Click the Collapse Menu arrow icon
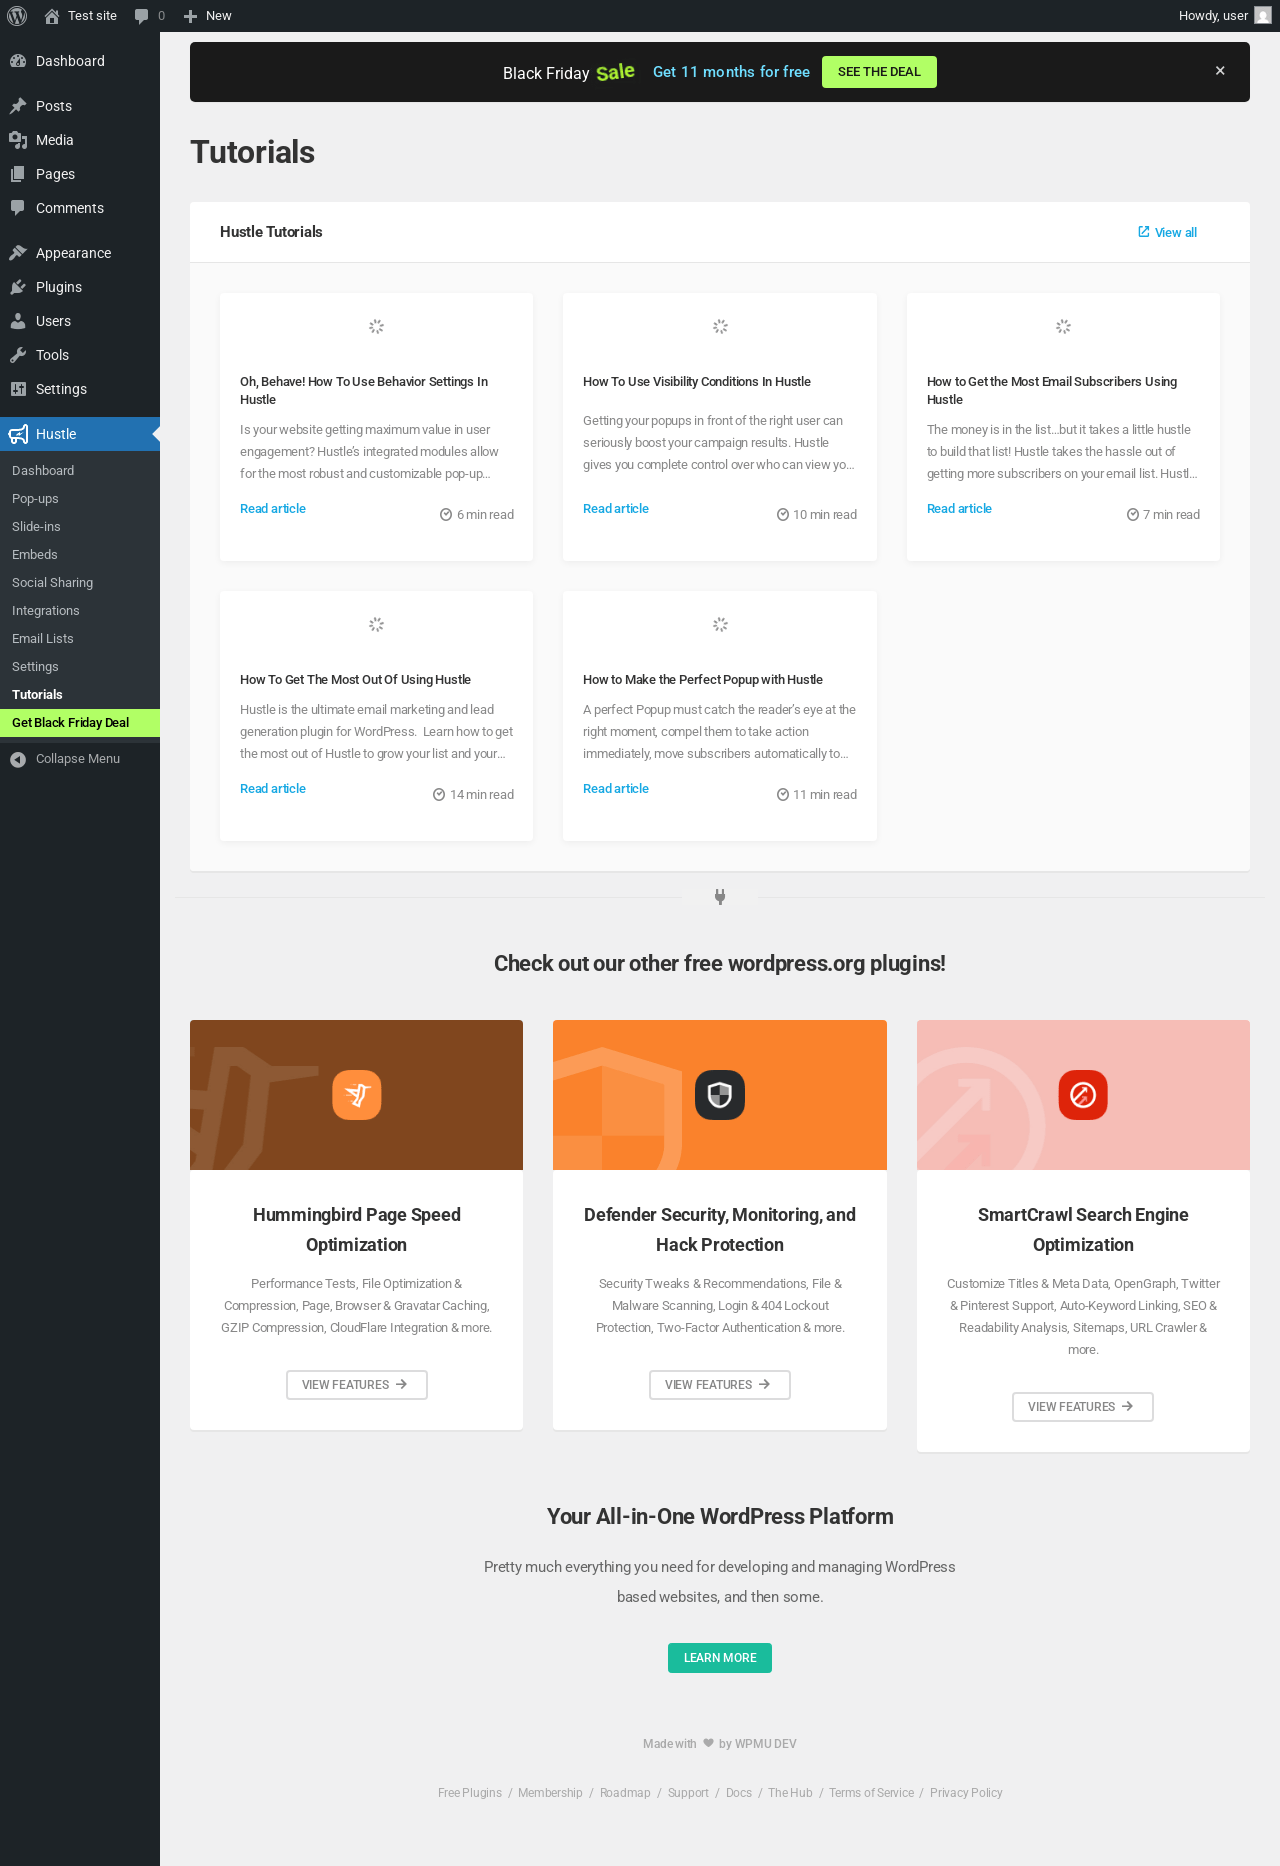The height and width of the screenshot is (1866, 1280). (x=18, y=759)
